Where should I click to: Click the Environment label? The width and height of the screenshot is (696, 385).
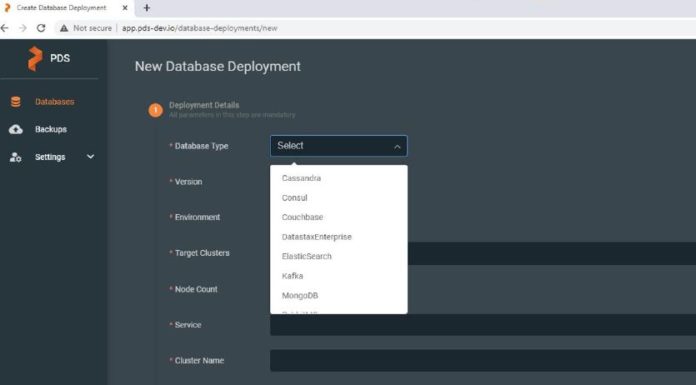[x=197, y=217]
